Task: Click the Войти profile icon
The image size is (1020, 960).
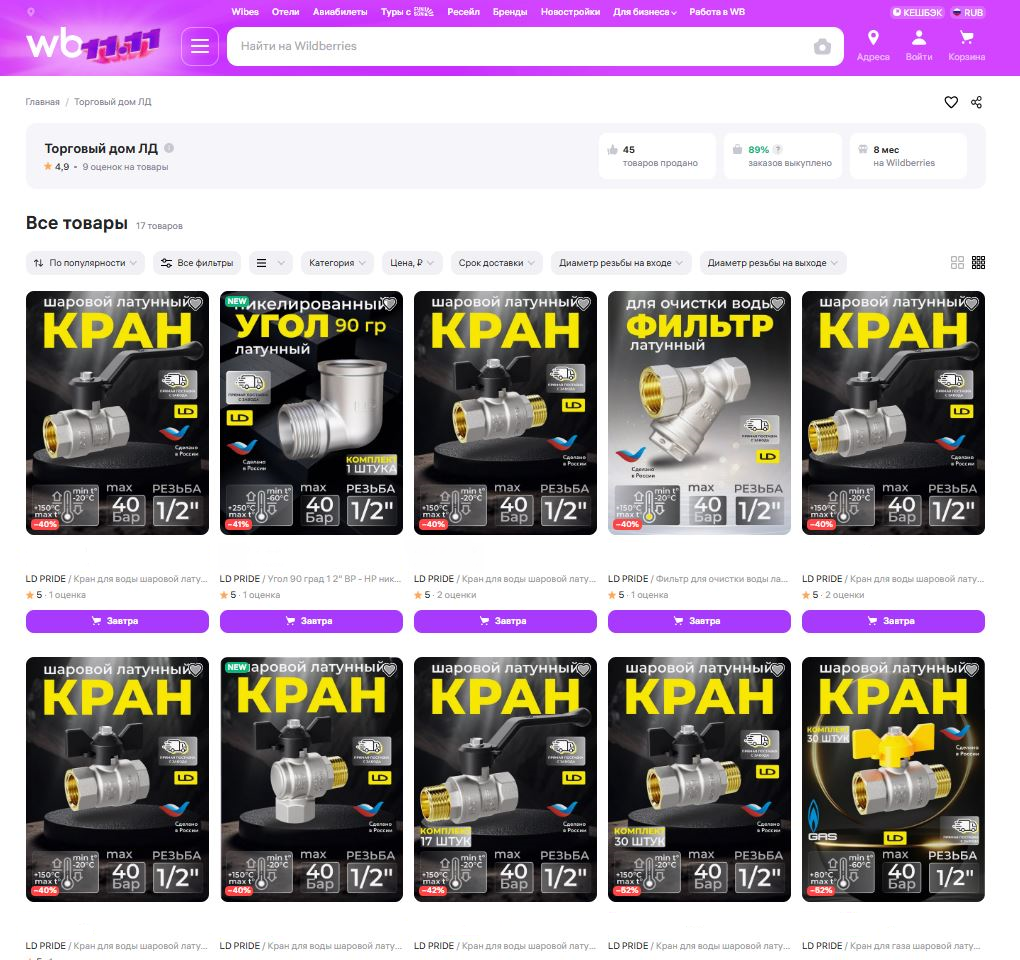Action: click(x=919, y=44)
